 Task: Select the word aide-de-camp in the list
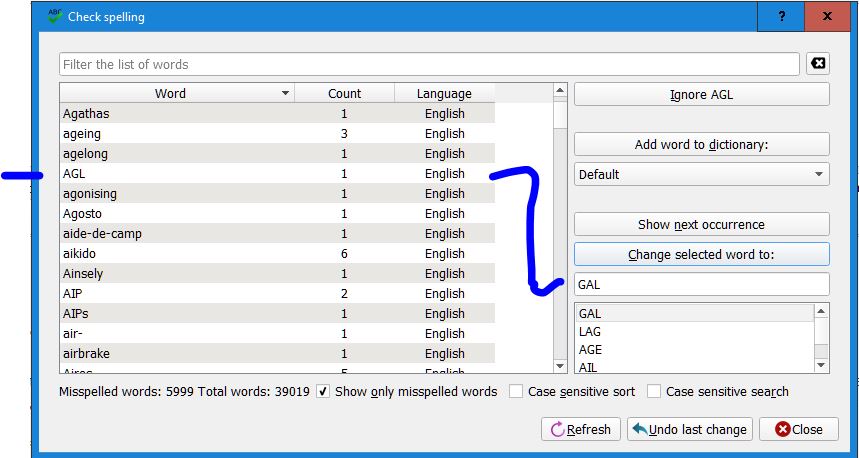(x=102, y=233)
